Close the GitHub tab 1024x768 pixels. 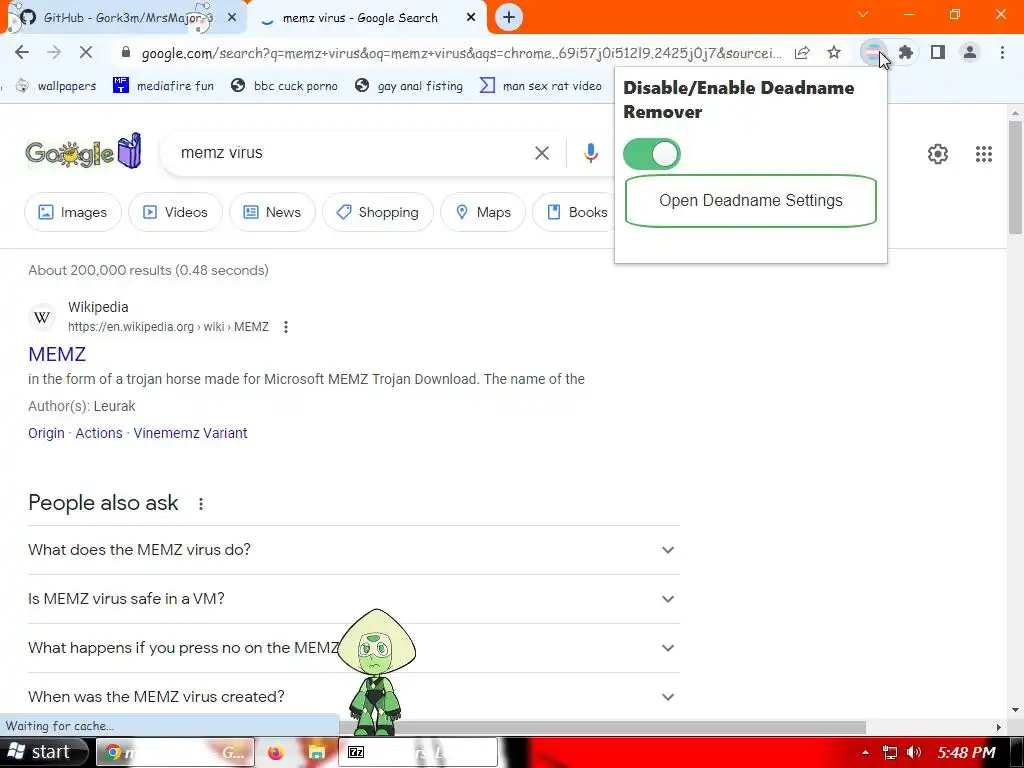pyautogui.click(x=232, y=18)
